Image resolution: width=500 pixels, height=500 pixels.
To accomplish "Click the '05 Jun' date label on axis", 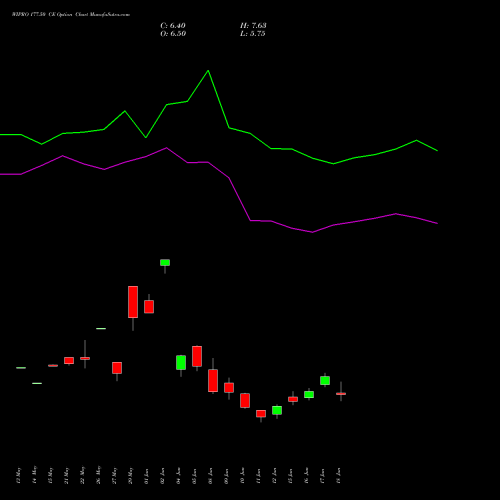I will pyautogui.click(x=195, y=476).
